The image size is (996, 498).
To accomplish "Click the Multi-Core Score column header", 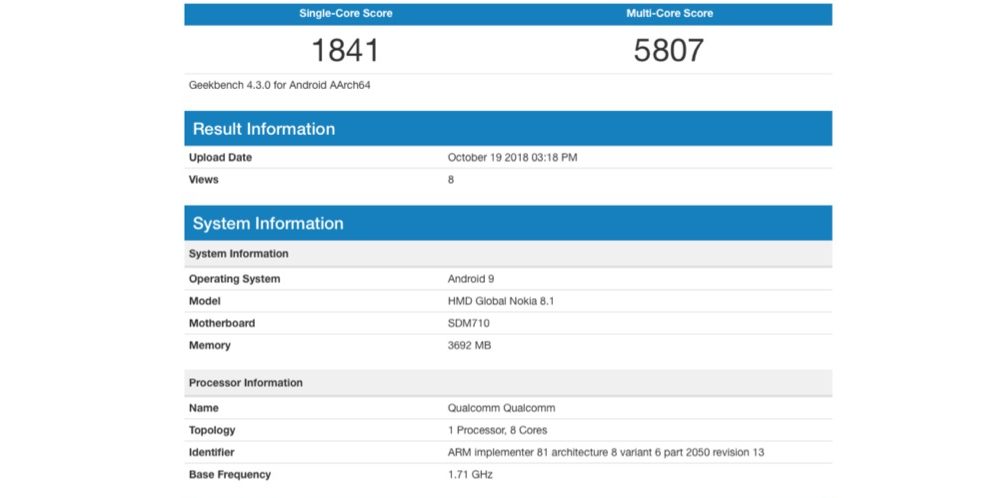I will pyautogui.click(x=669, y=14).
